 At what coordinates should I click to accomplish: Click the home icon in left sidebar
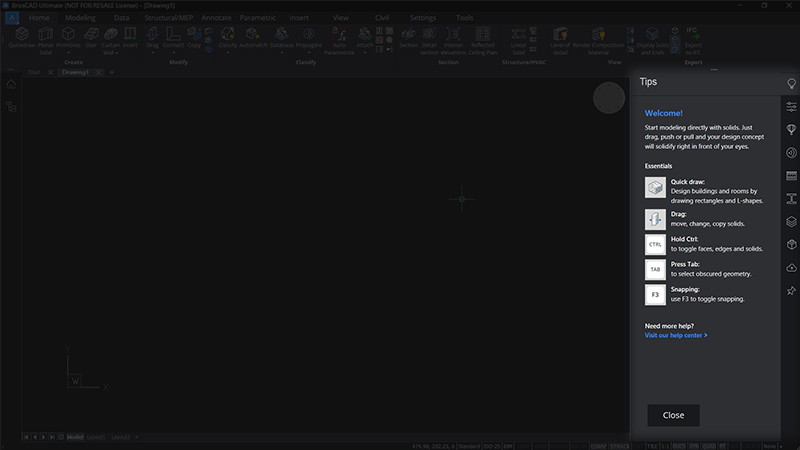click(x=11, y=84)
